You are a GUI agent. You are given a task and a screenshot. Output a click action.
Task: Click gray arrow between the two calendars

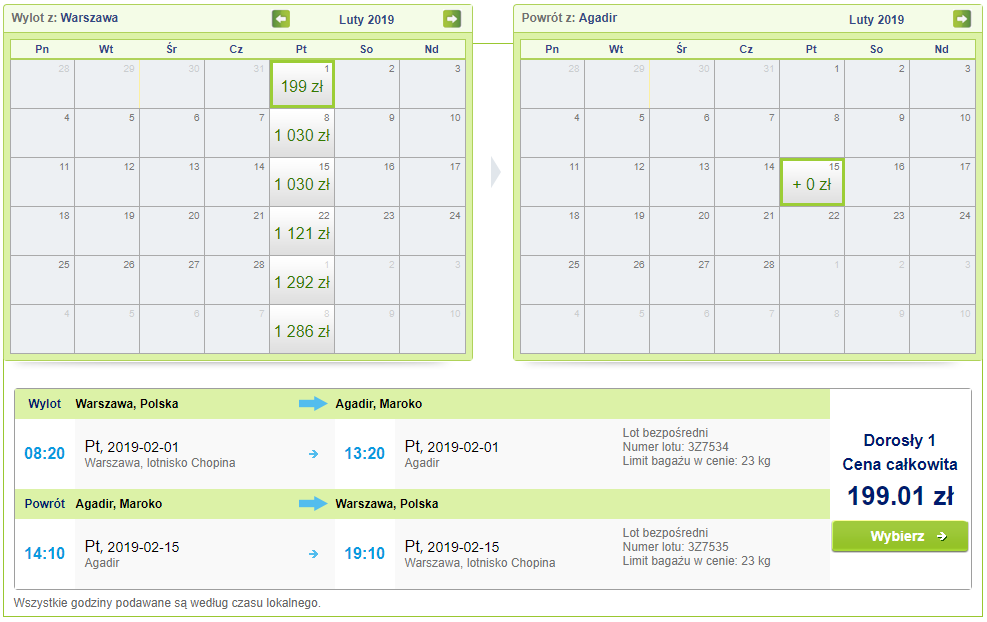495,172
